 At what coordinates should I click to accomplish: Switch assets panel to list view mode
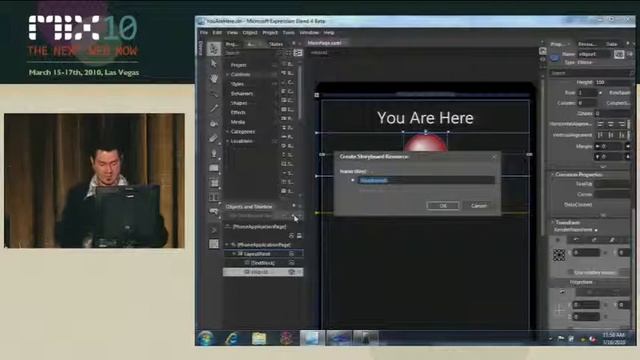click(x=298, y=53)
